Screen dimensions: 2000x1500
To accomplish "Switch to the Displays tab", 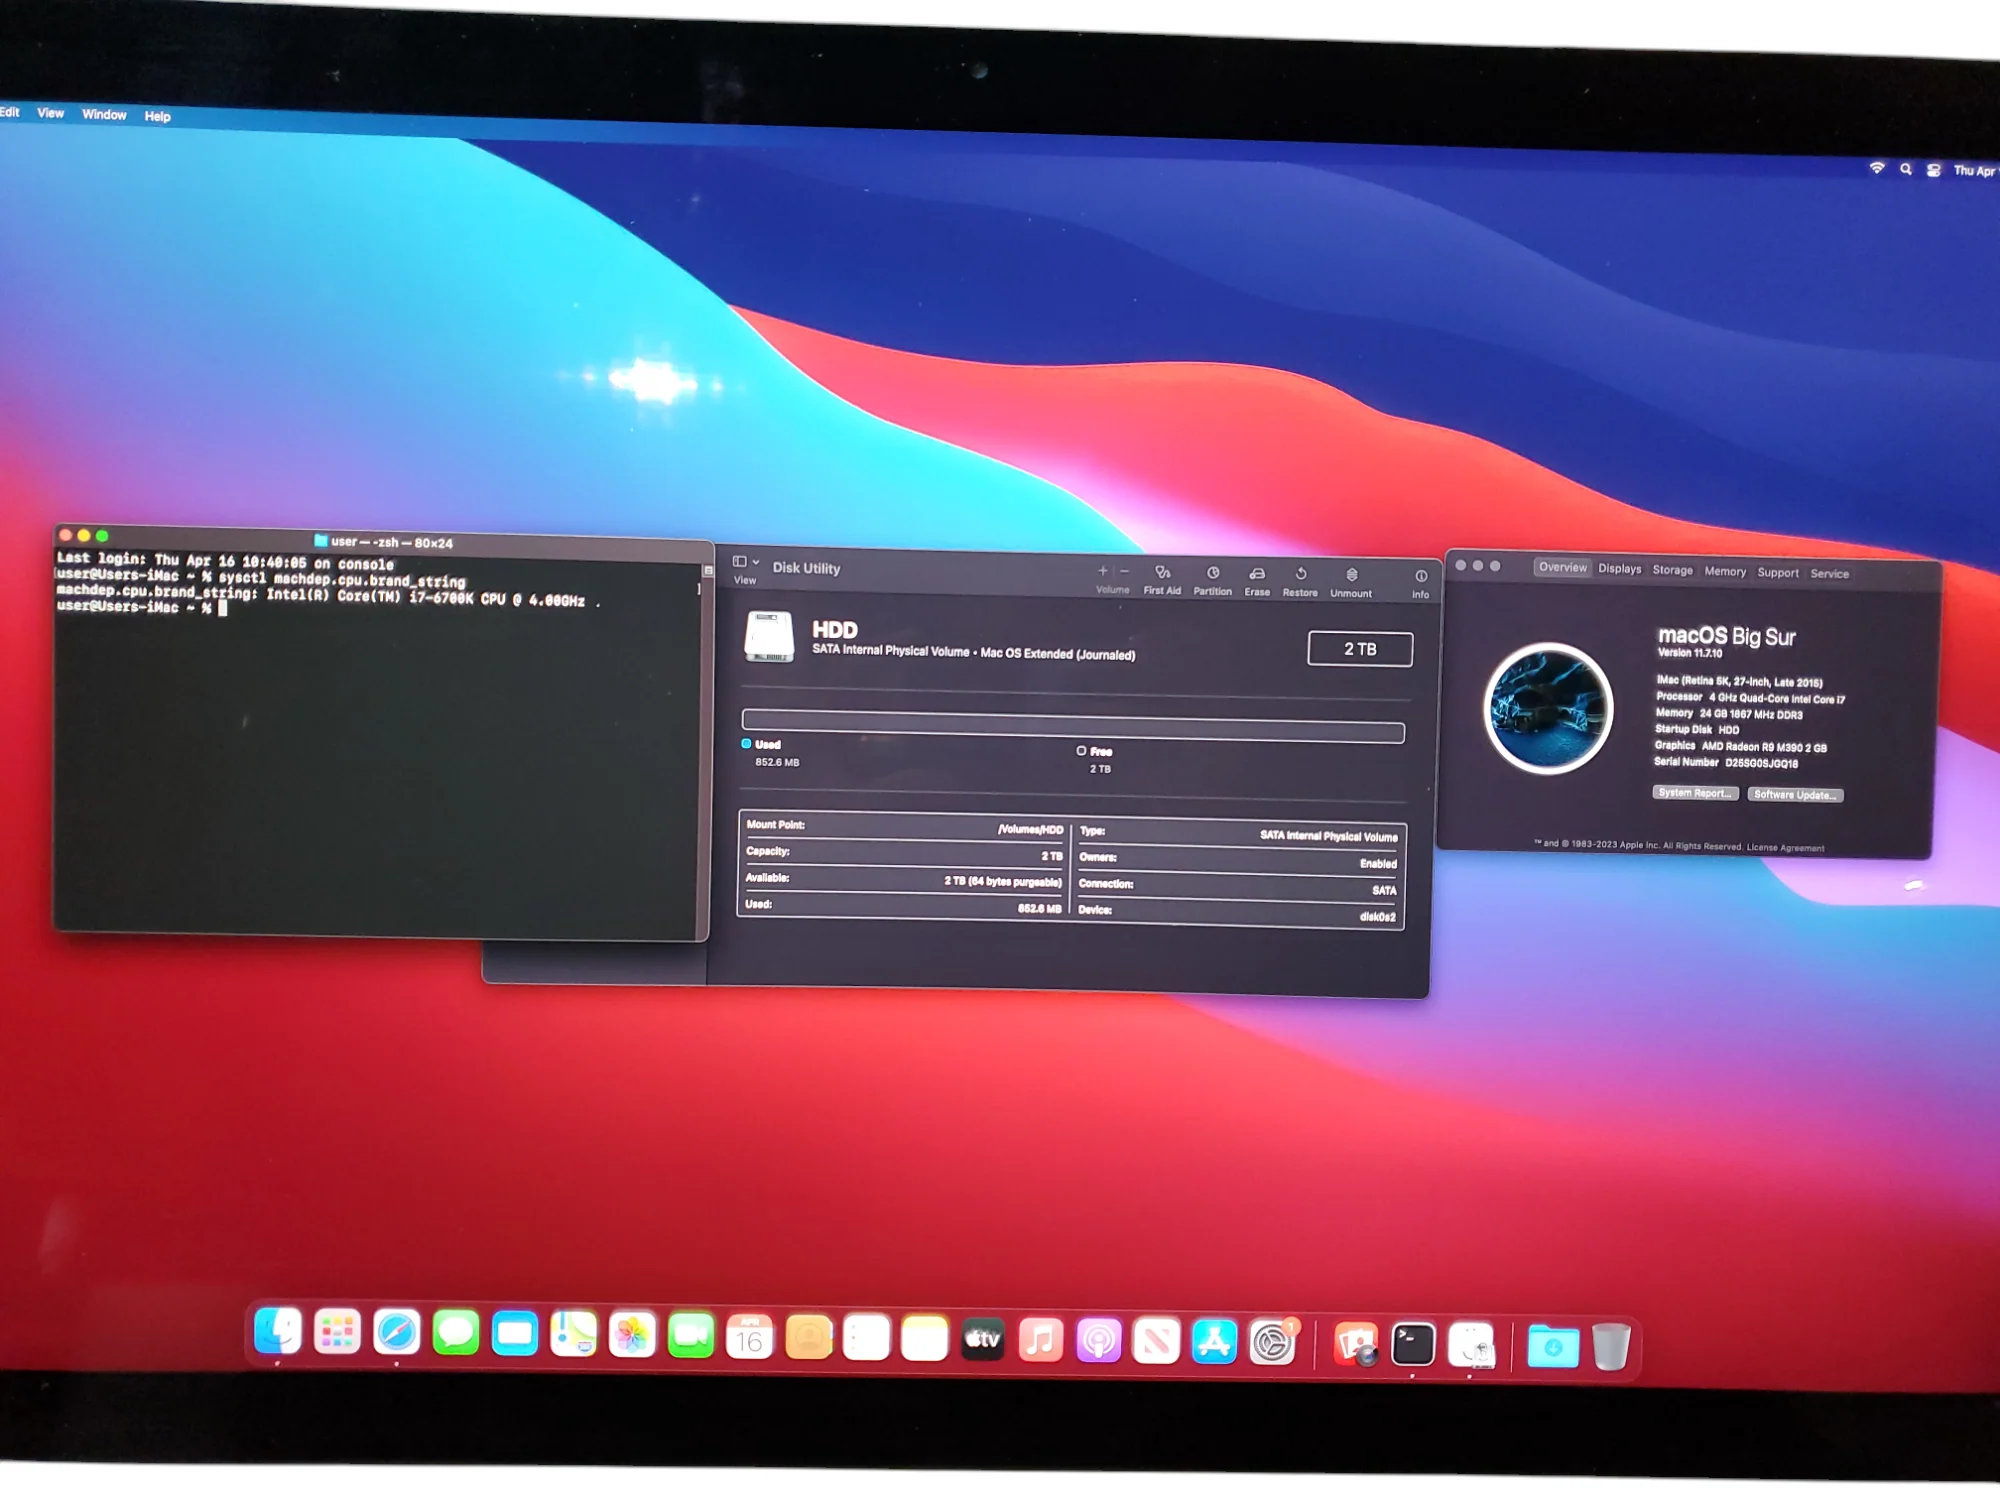I will (1620, 569).
